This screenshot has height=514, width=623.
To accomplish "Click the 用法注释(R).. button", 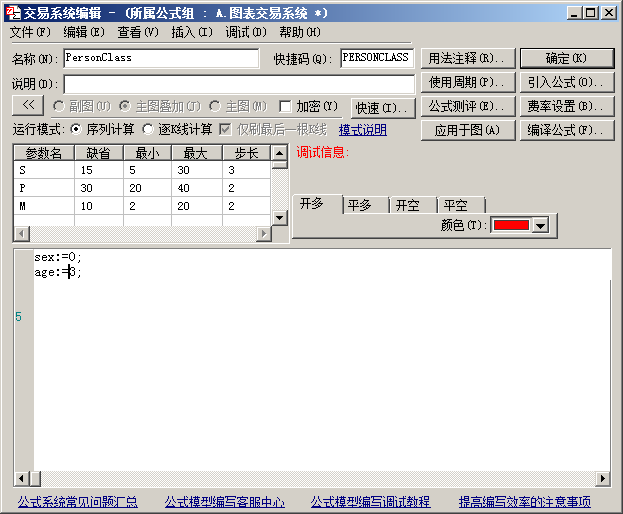I will pyautogui.click(x=468, y=59).
